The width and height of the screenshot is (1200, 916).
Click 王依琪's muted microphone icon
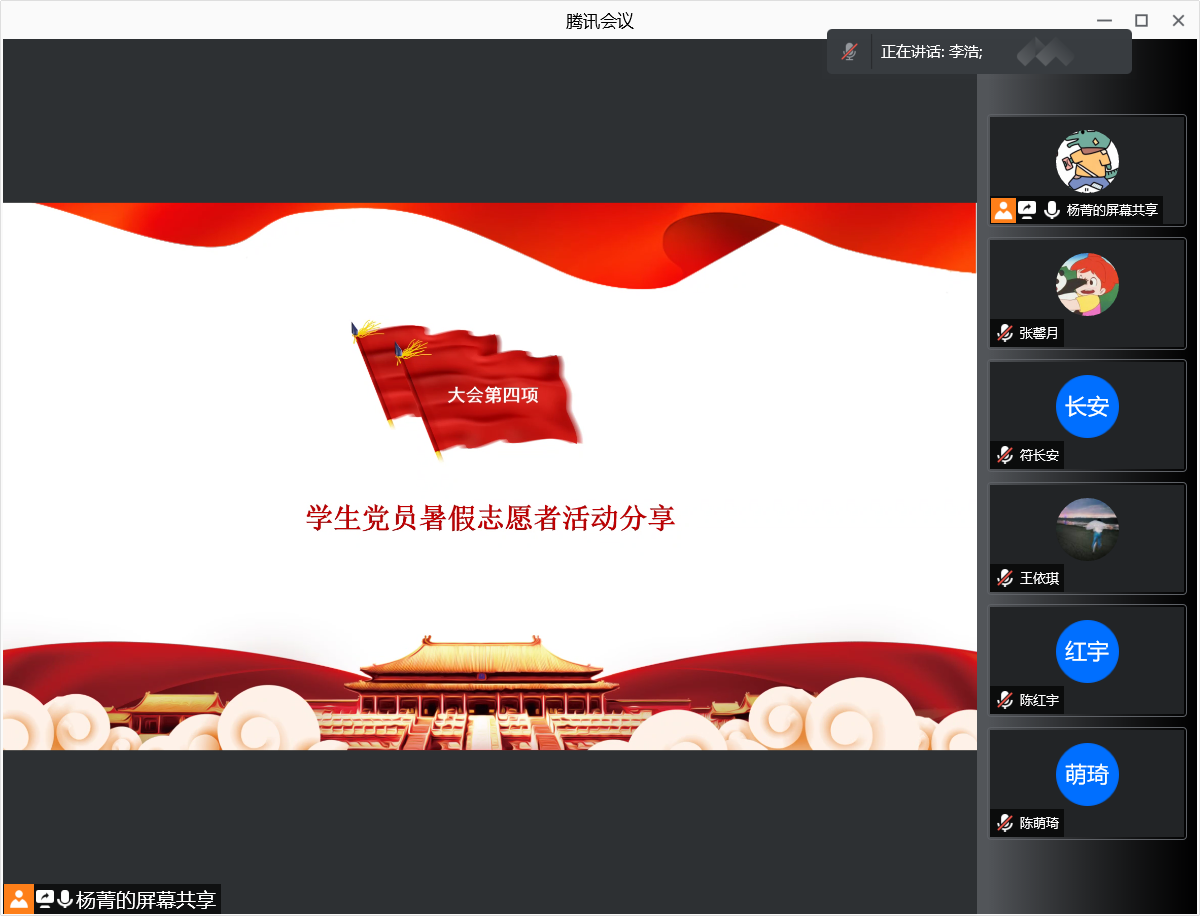pyautogui.click(x=1005, y=578)
